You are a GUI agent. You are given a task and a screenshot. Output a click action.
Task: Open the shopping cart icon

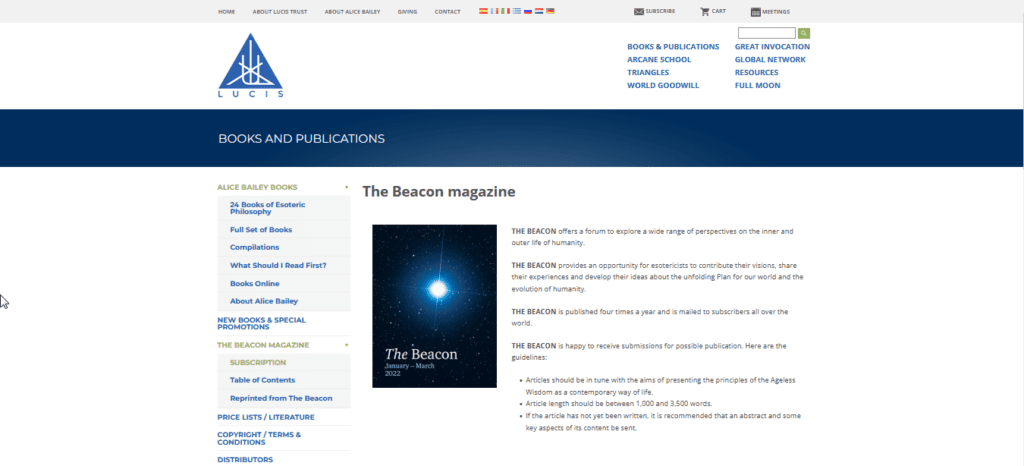click(x=705, y=12)
